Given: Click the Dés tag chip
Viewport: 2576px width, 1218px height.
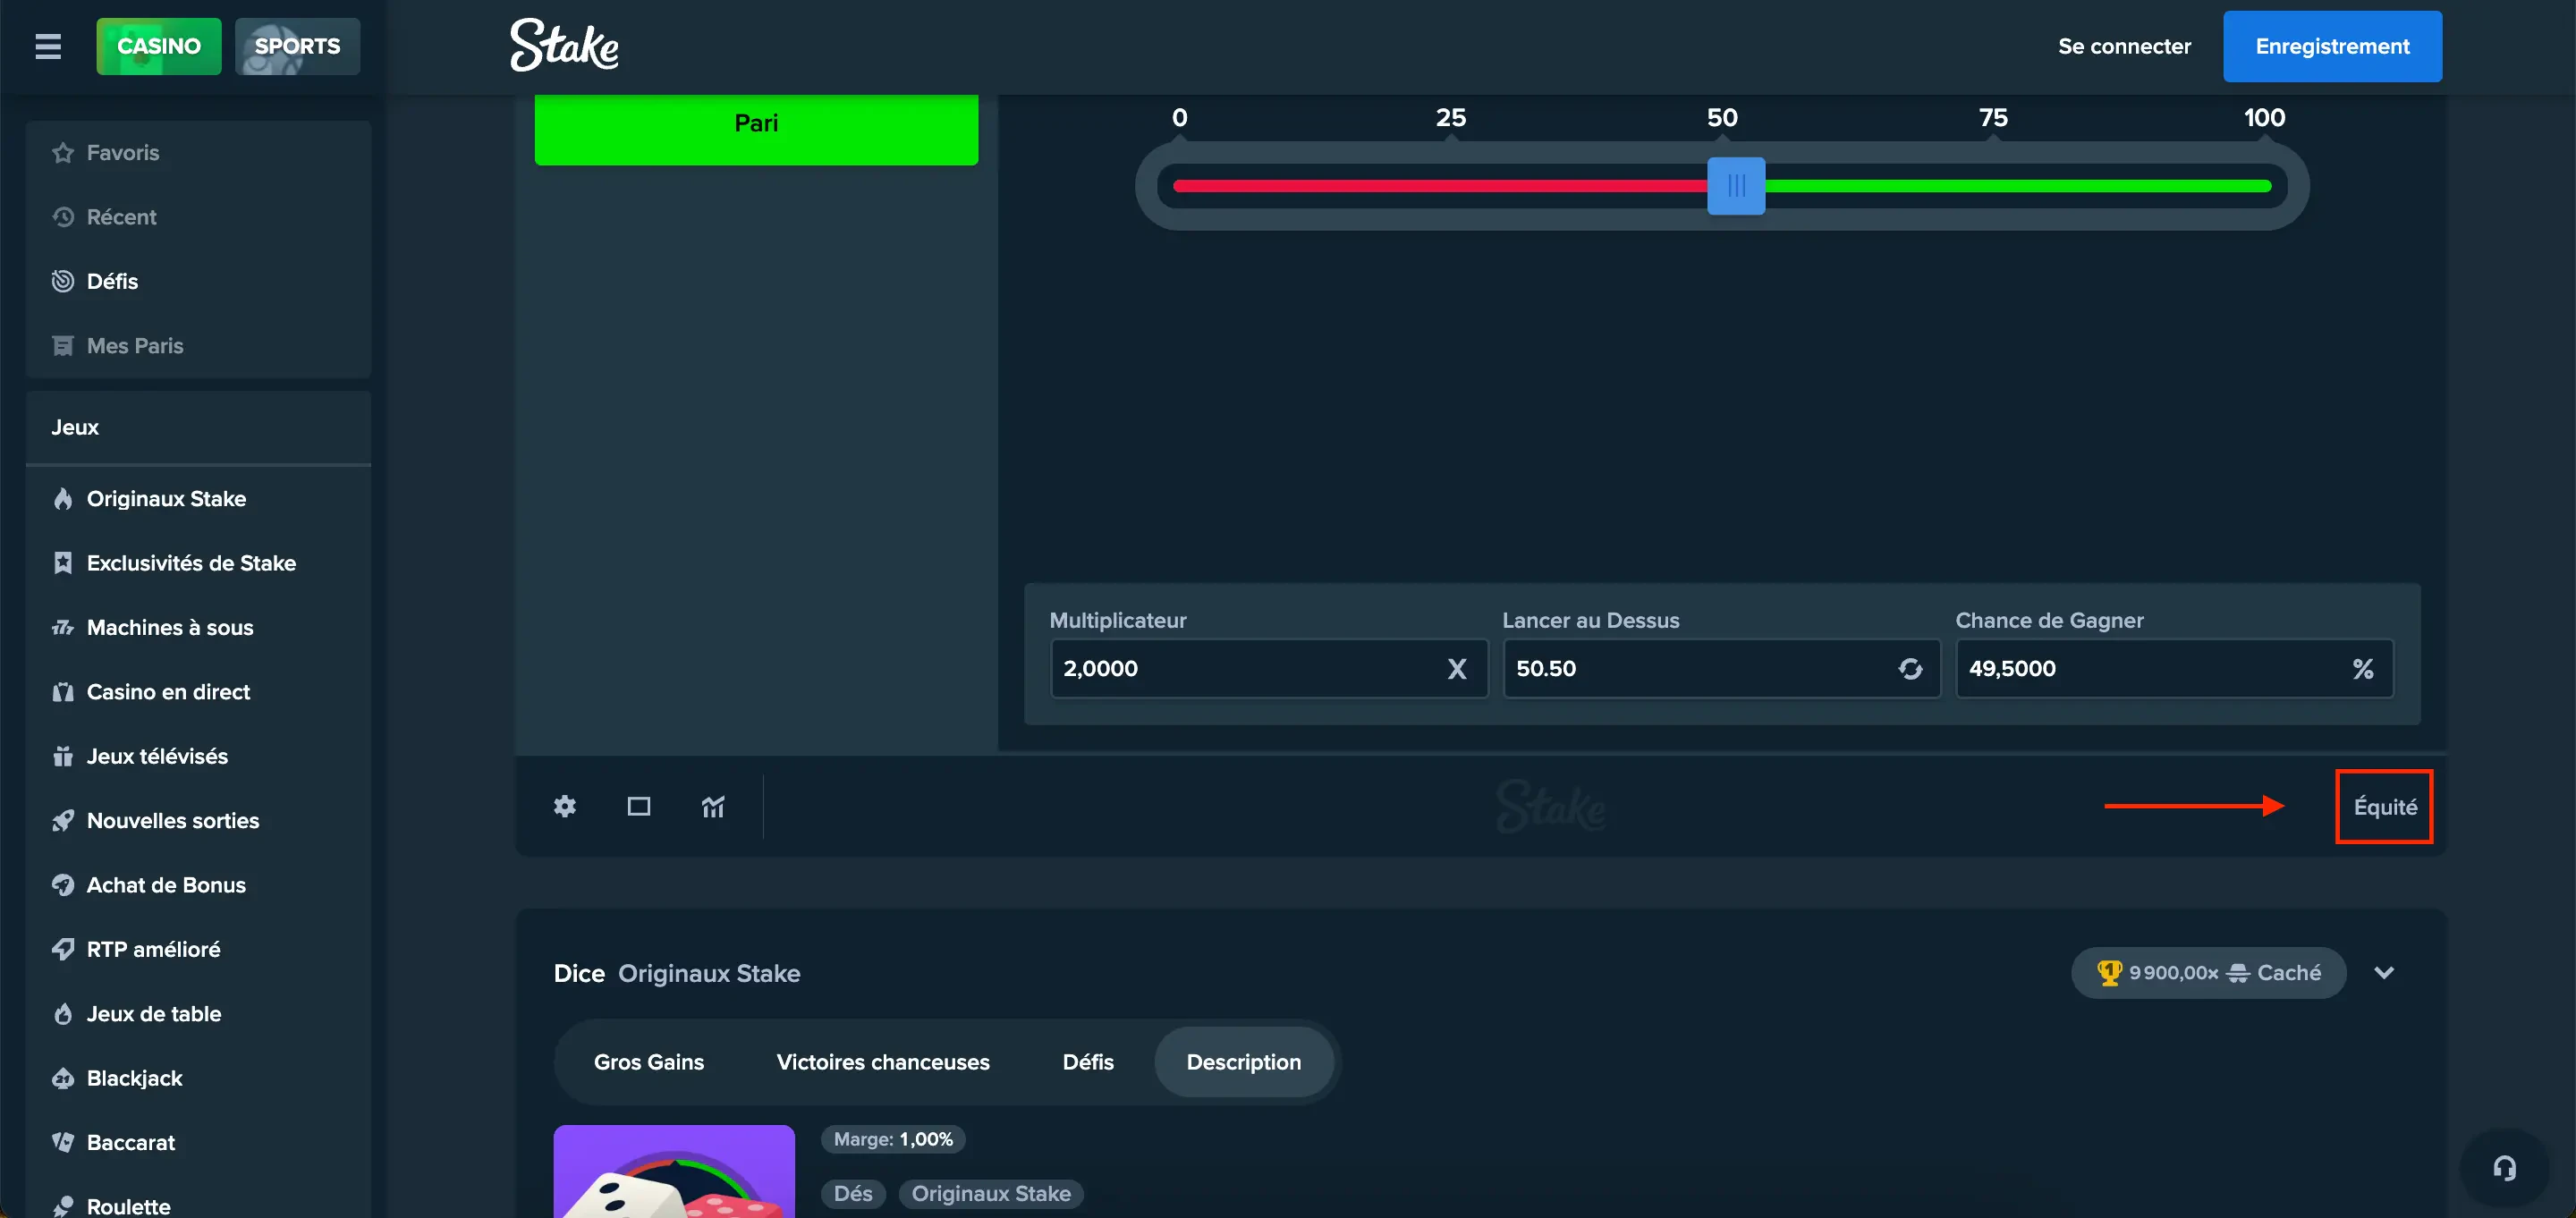Looking at the screenshot, I should [x=853, y=1193].
